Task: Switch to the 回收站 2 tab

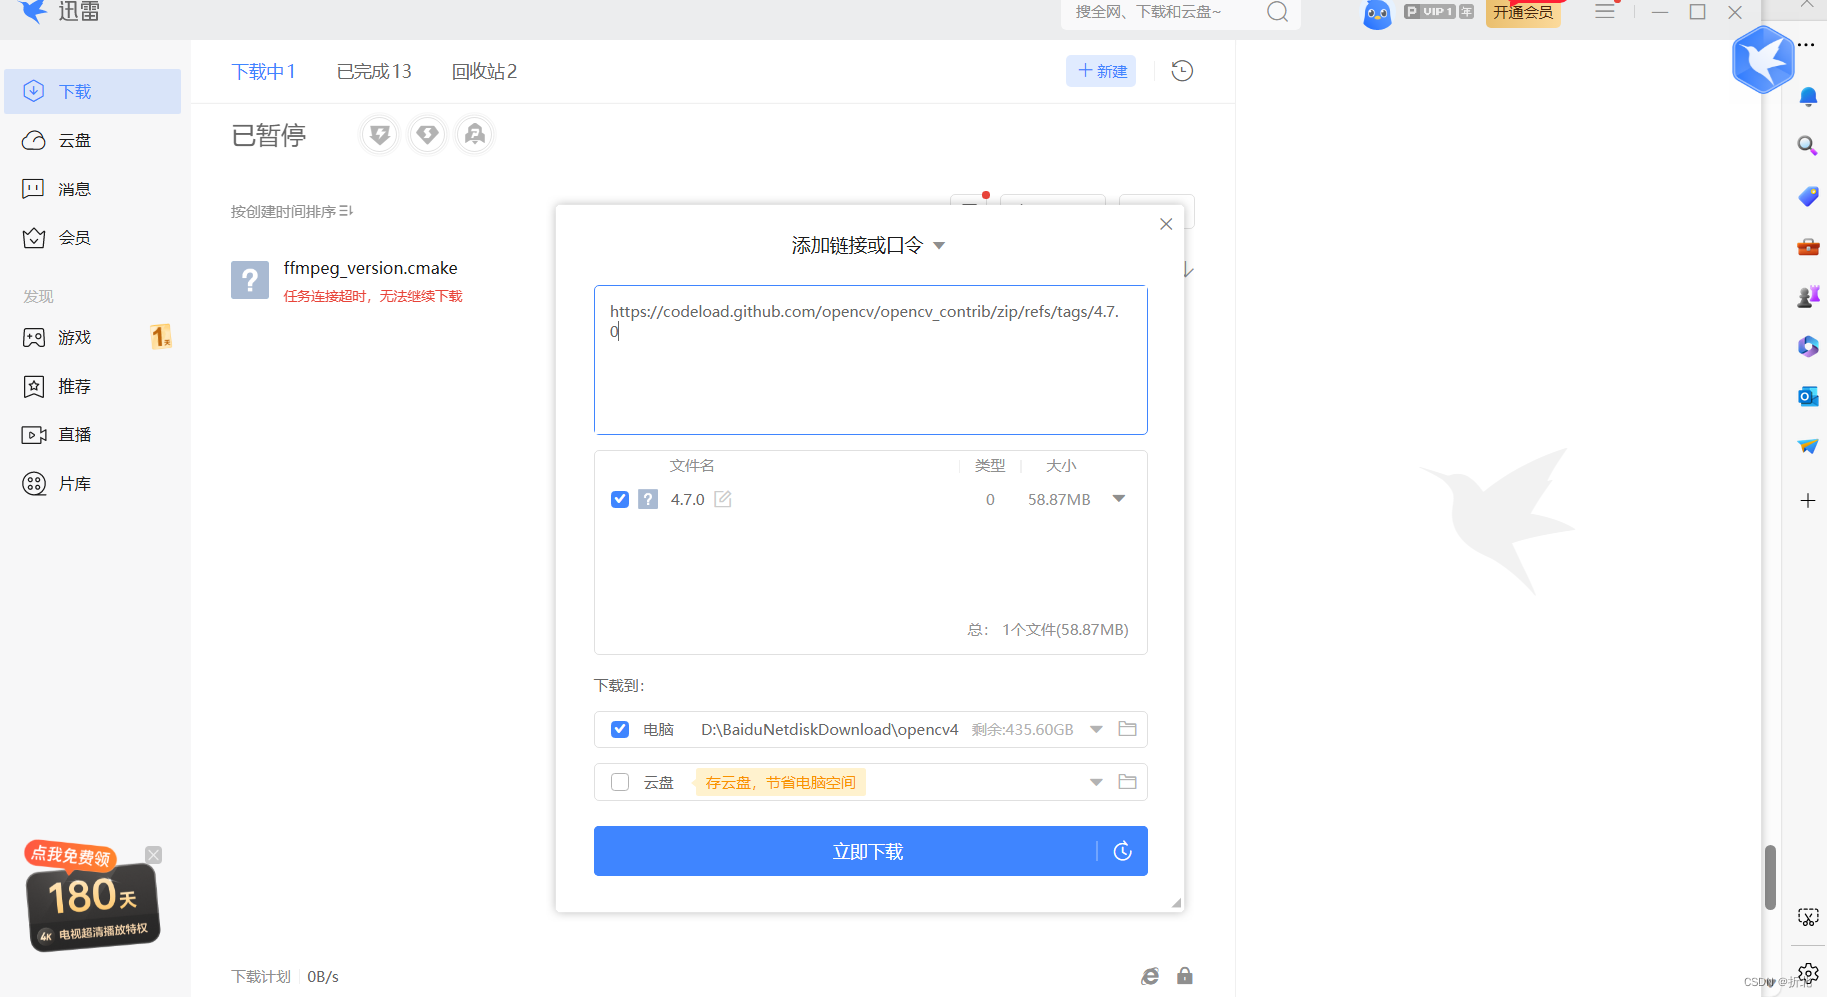Action: point(484,71)
